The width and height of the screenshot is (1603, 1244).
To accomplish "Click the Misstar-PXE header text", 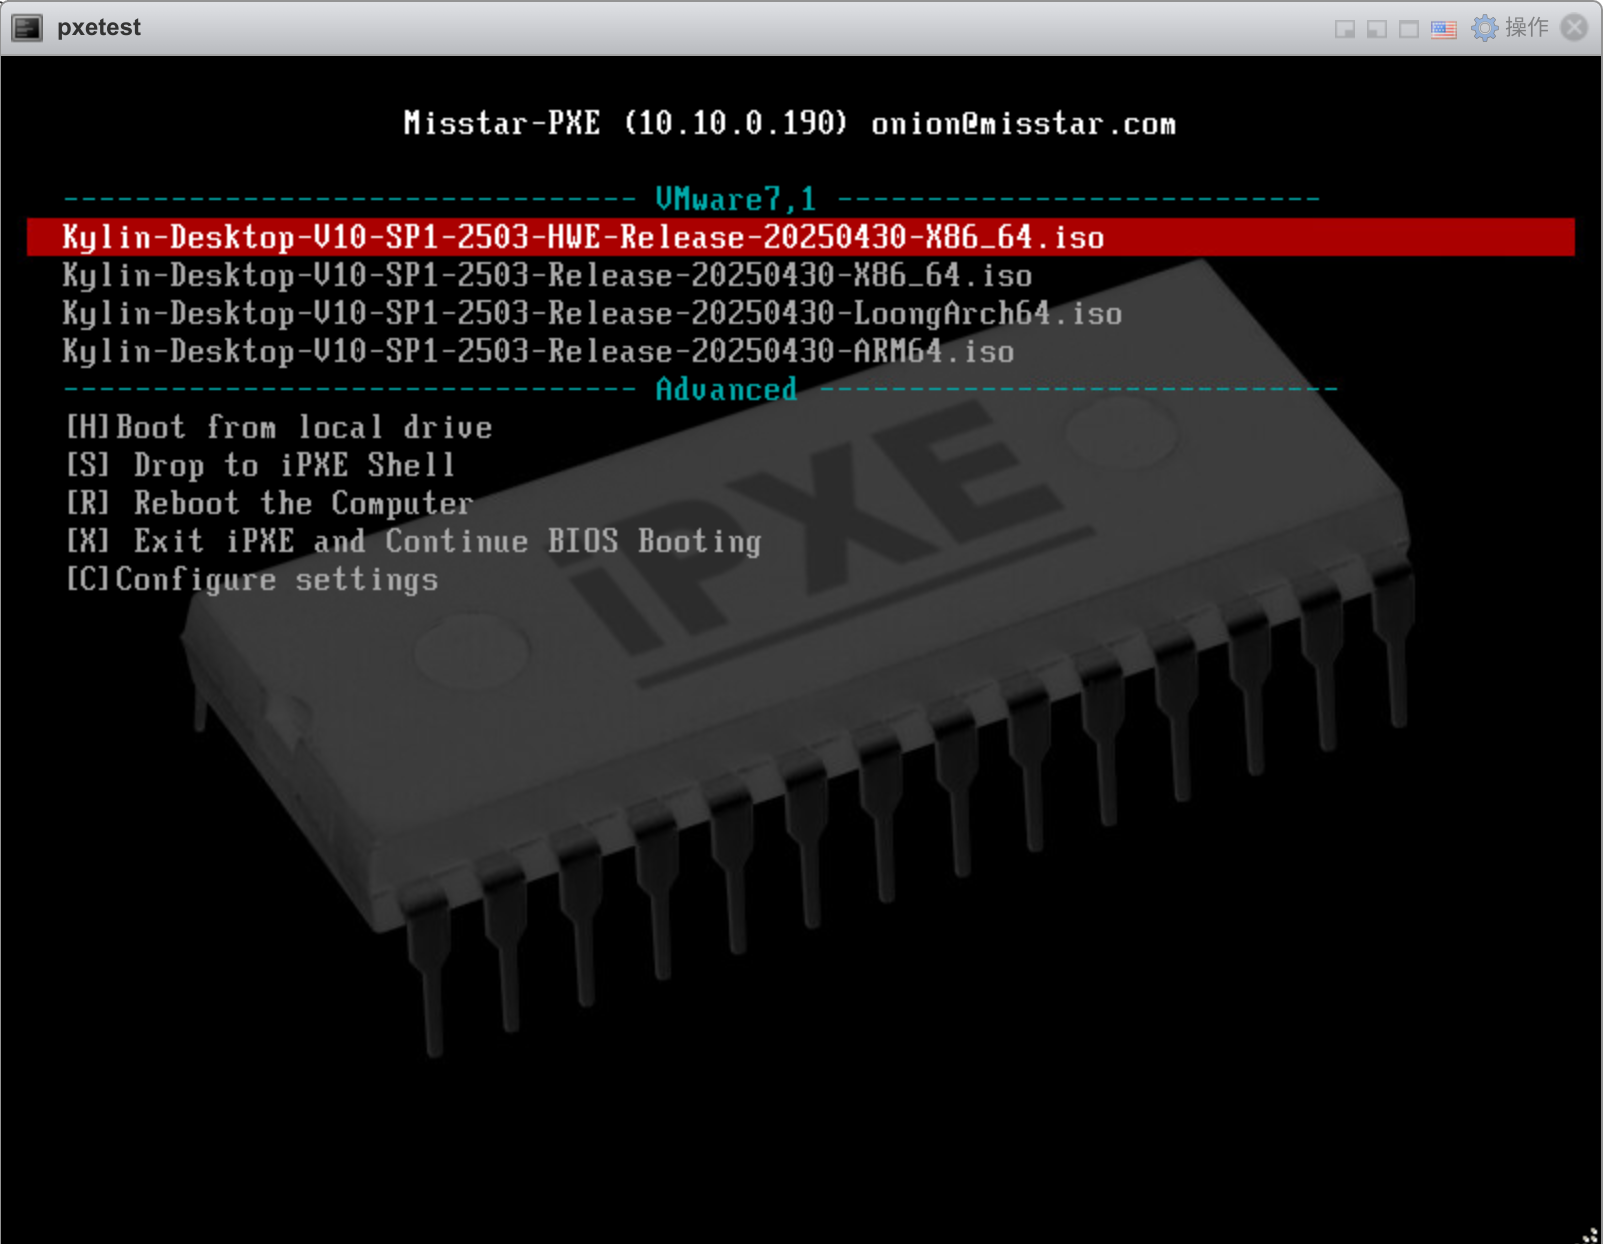I will [790, 123].
